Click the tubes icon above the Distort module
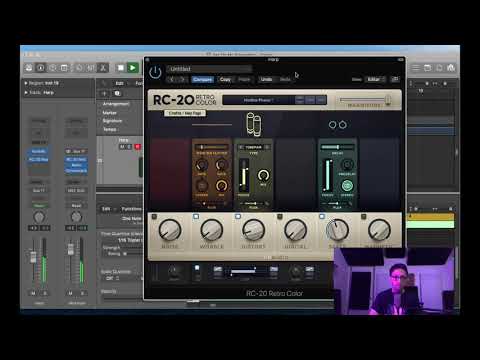 click(x=254, y=124)
